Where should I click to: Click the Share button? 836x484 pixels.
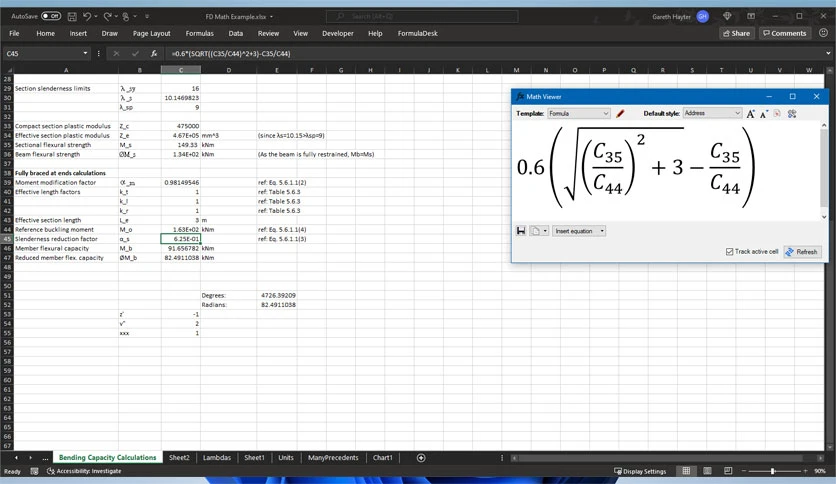tap(736, 33)
